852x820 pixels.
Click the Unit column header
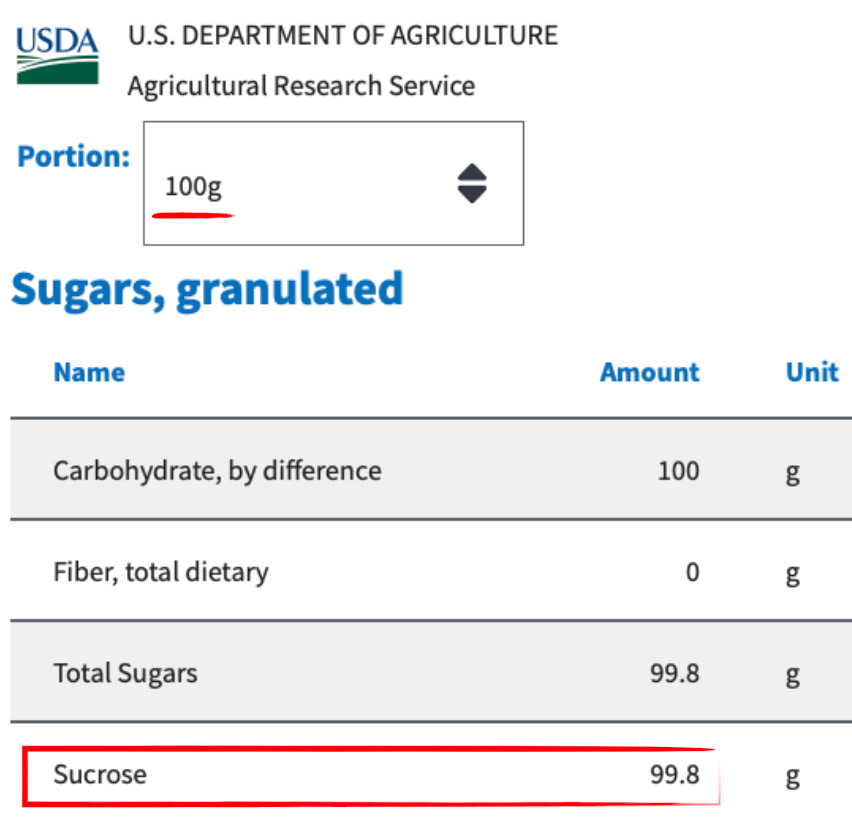point(812,372)
